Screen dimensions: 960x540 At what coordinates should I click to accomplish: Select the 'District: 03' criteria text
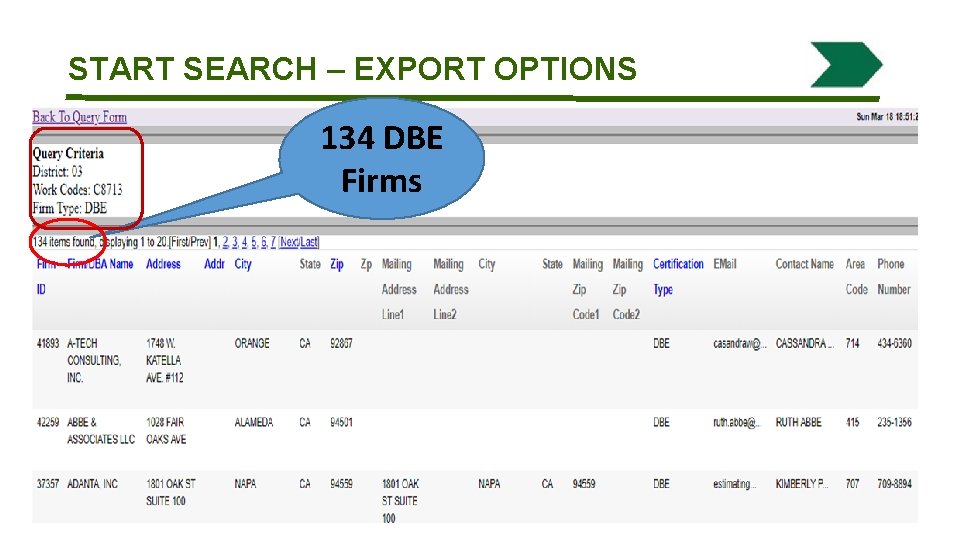tap(57, 171)
